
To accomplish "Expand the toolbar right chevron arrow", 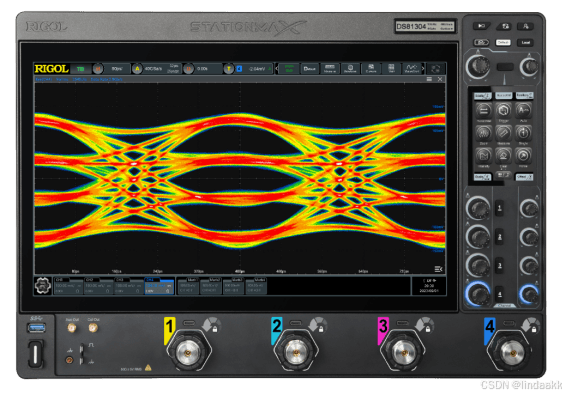I will pos(423,69).
